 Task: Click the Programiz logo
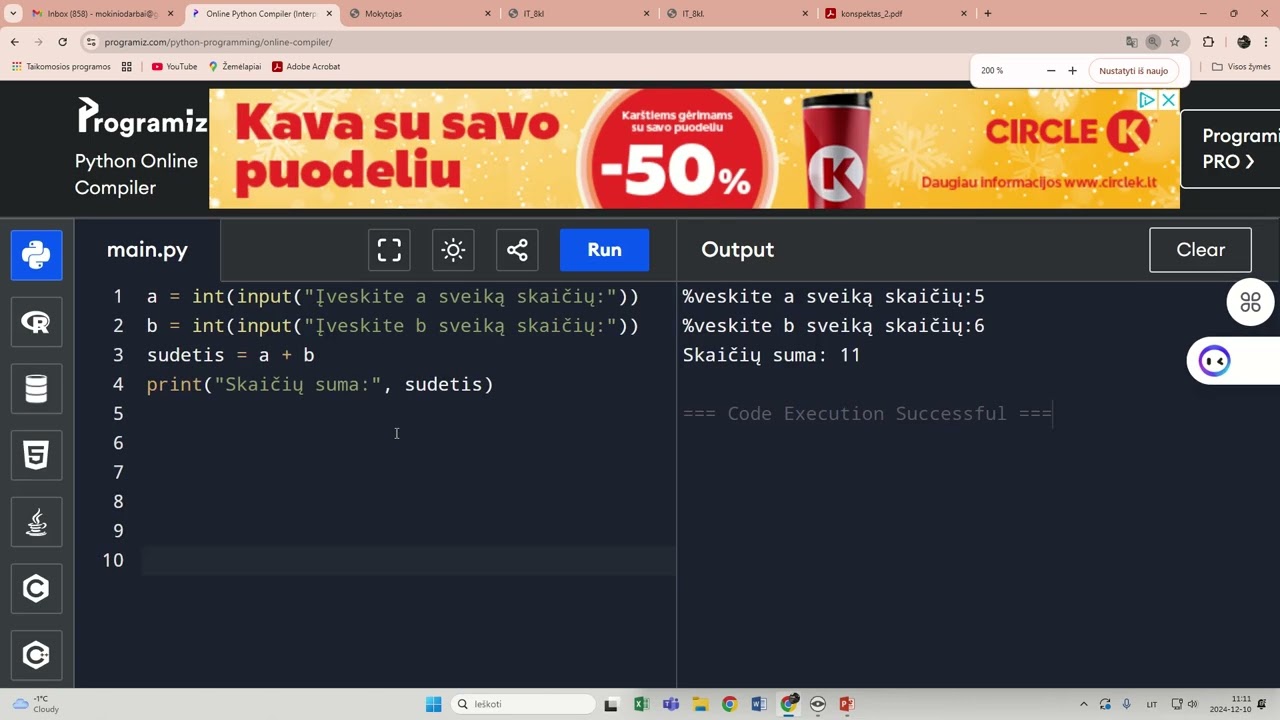tap(142, 118)
